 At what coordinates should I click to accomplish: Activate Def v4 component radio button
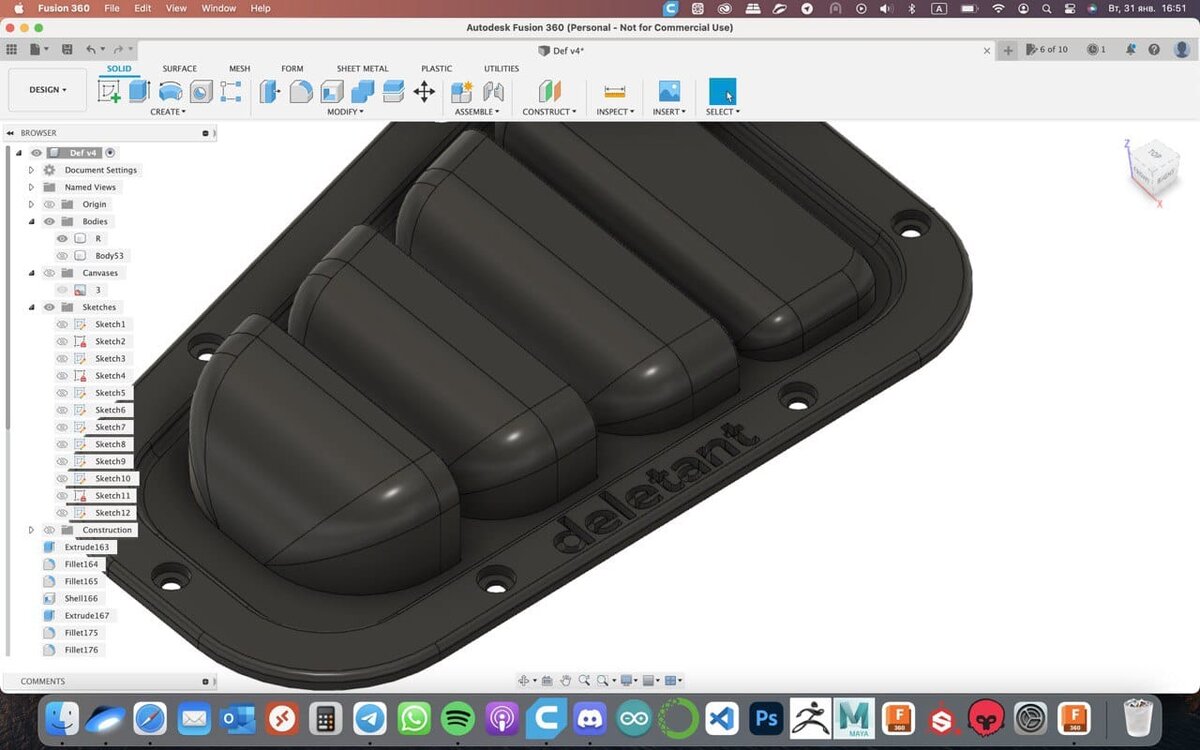click(110, 153)
